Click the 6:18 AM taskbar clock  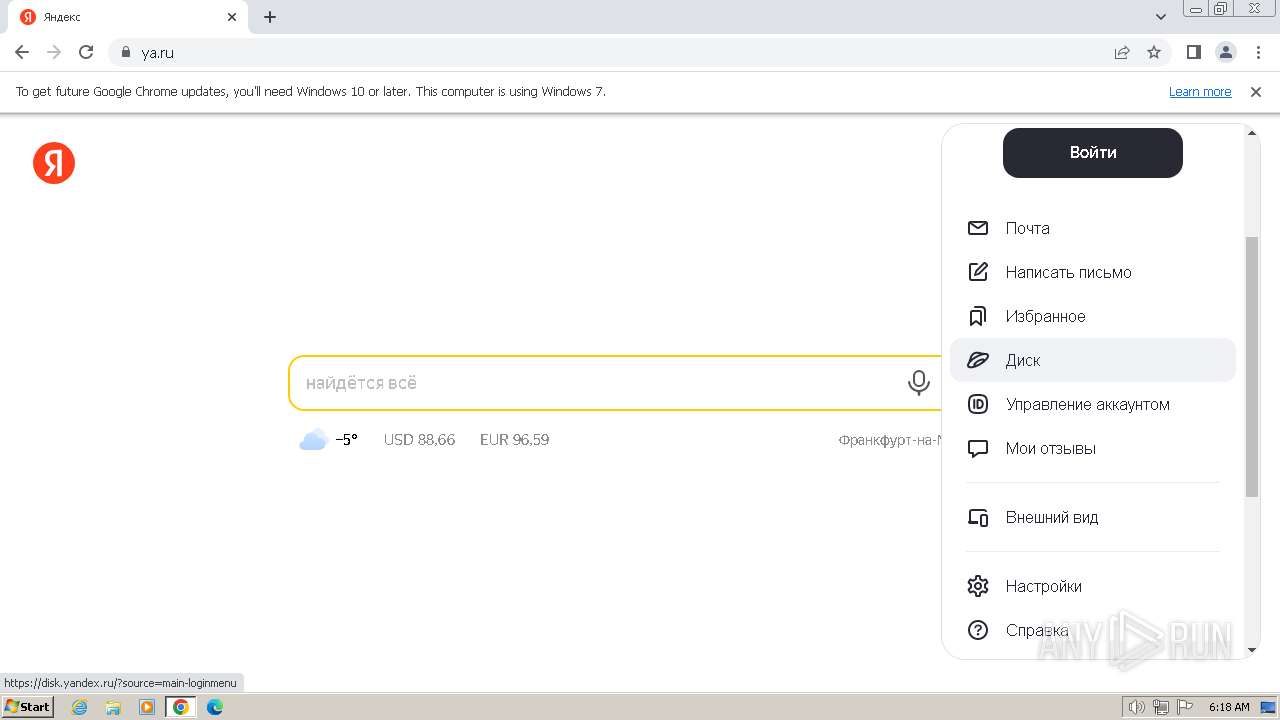coord(1229,707)
